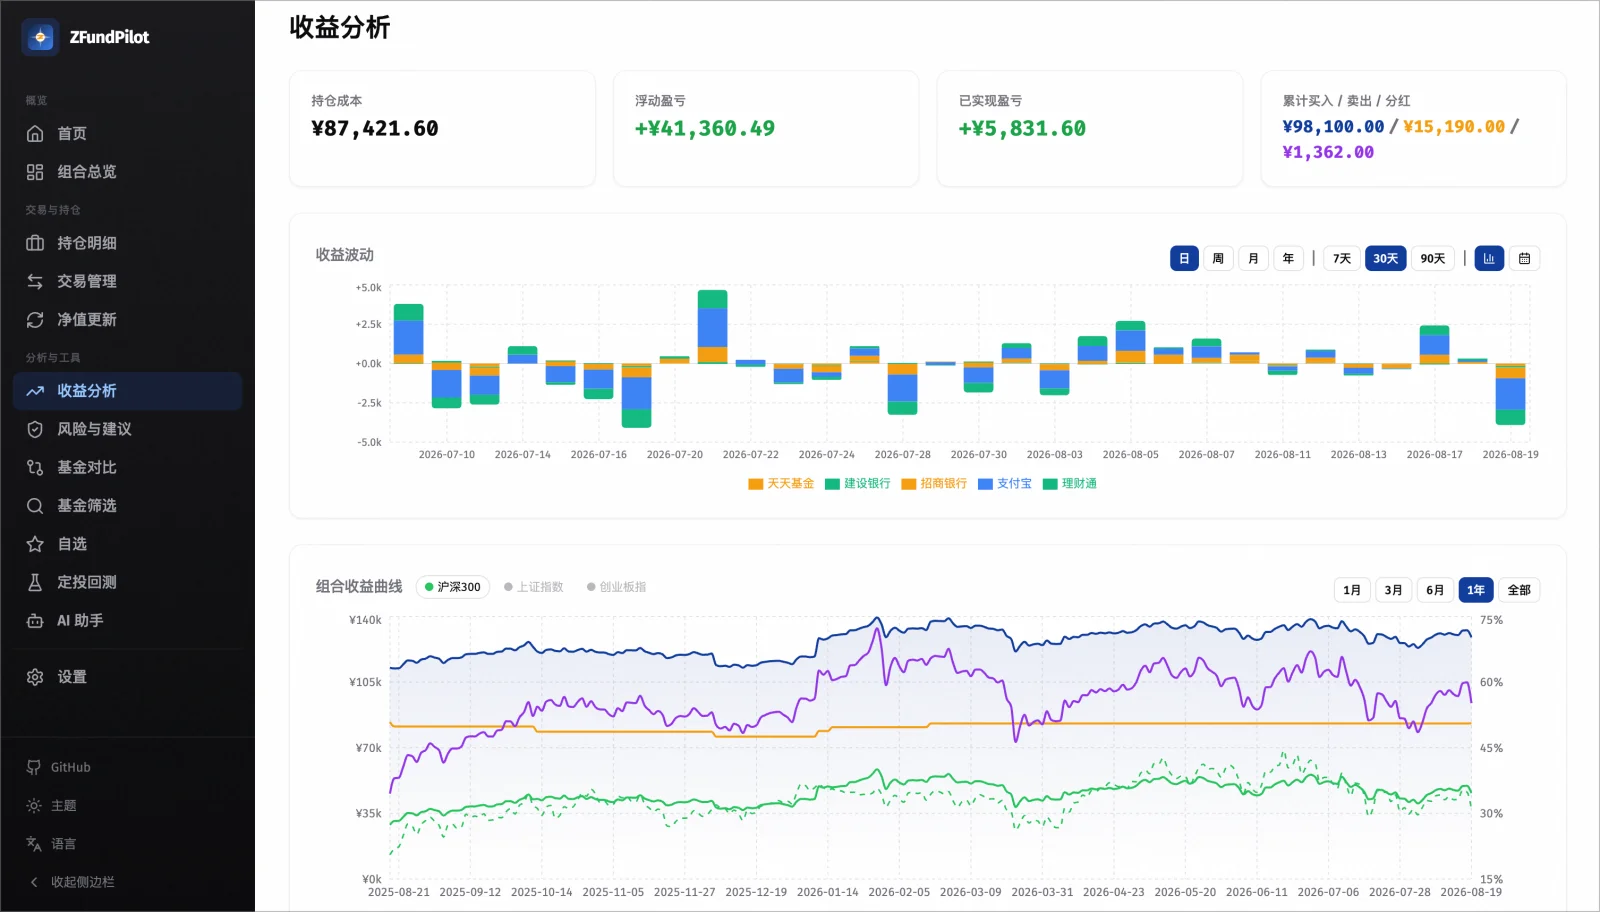Enable the 创业板指 benchmark
This screenshot has height=912, width=1600.
pyautogui.click(x=616, y=587)
